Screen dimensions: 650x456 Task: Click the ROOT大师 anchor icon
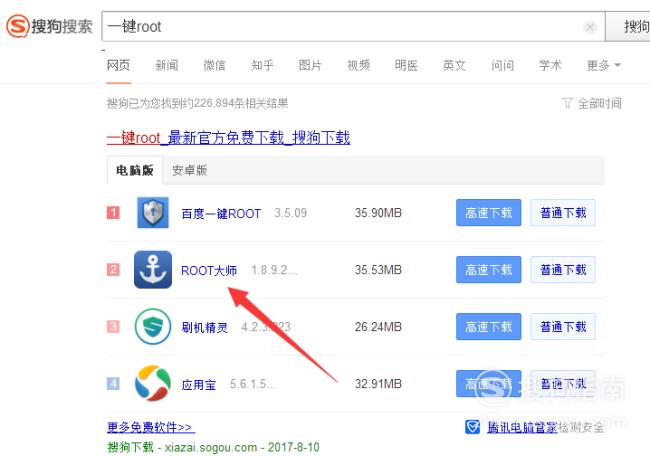[x=153, y=269]
